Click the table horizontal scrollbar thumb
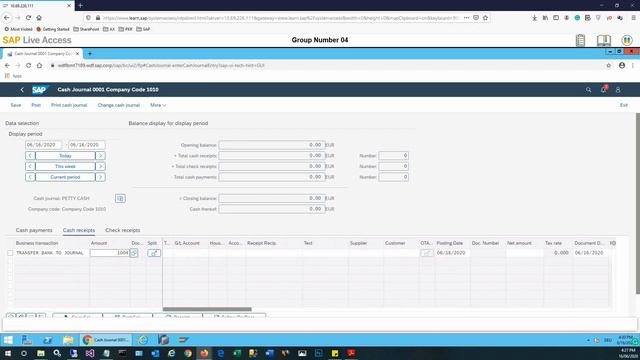This screenshot has width=640, height=360. [x=207, y=309]
